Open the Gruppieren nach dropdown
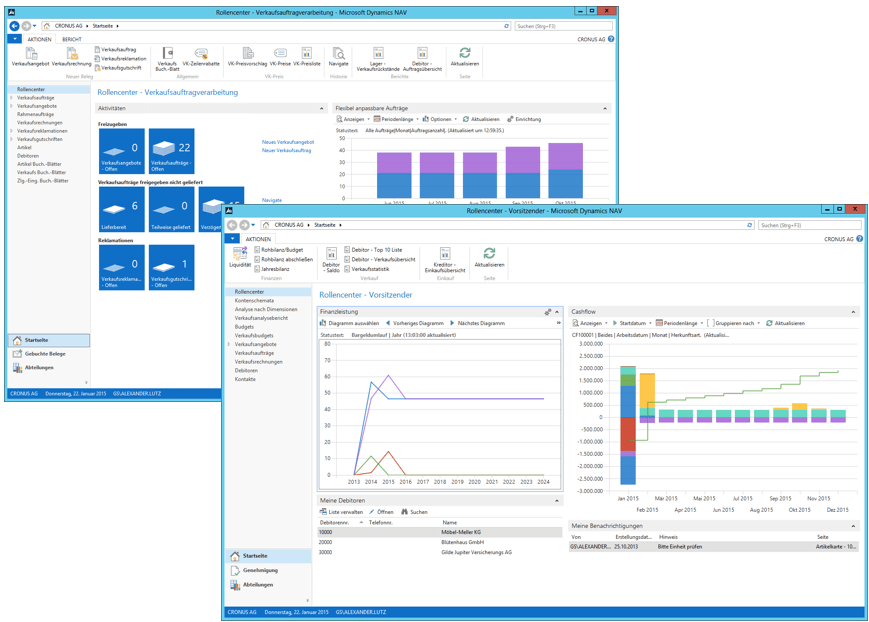The width and height of the screenshot is (869, 622). click(x=733, y=323)
